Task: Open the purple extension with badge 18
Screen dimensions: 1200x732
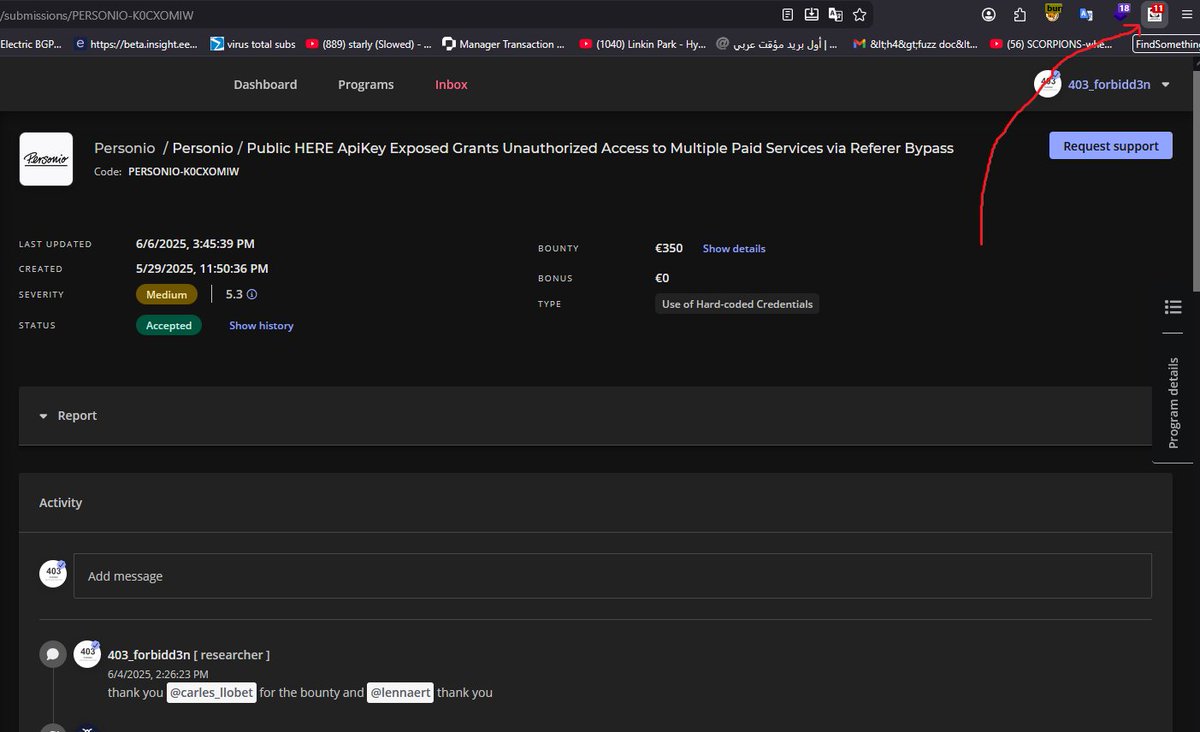Action: pos(1122,13)
